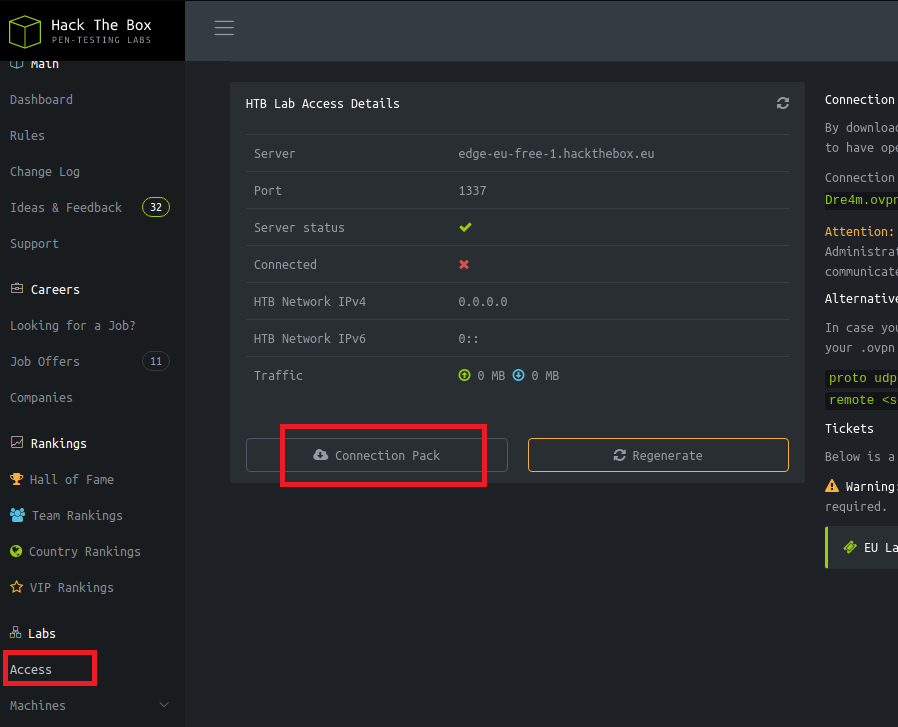Open the Support page
The height and width of the screenshot is (727, 898).
click(34, 243)
